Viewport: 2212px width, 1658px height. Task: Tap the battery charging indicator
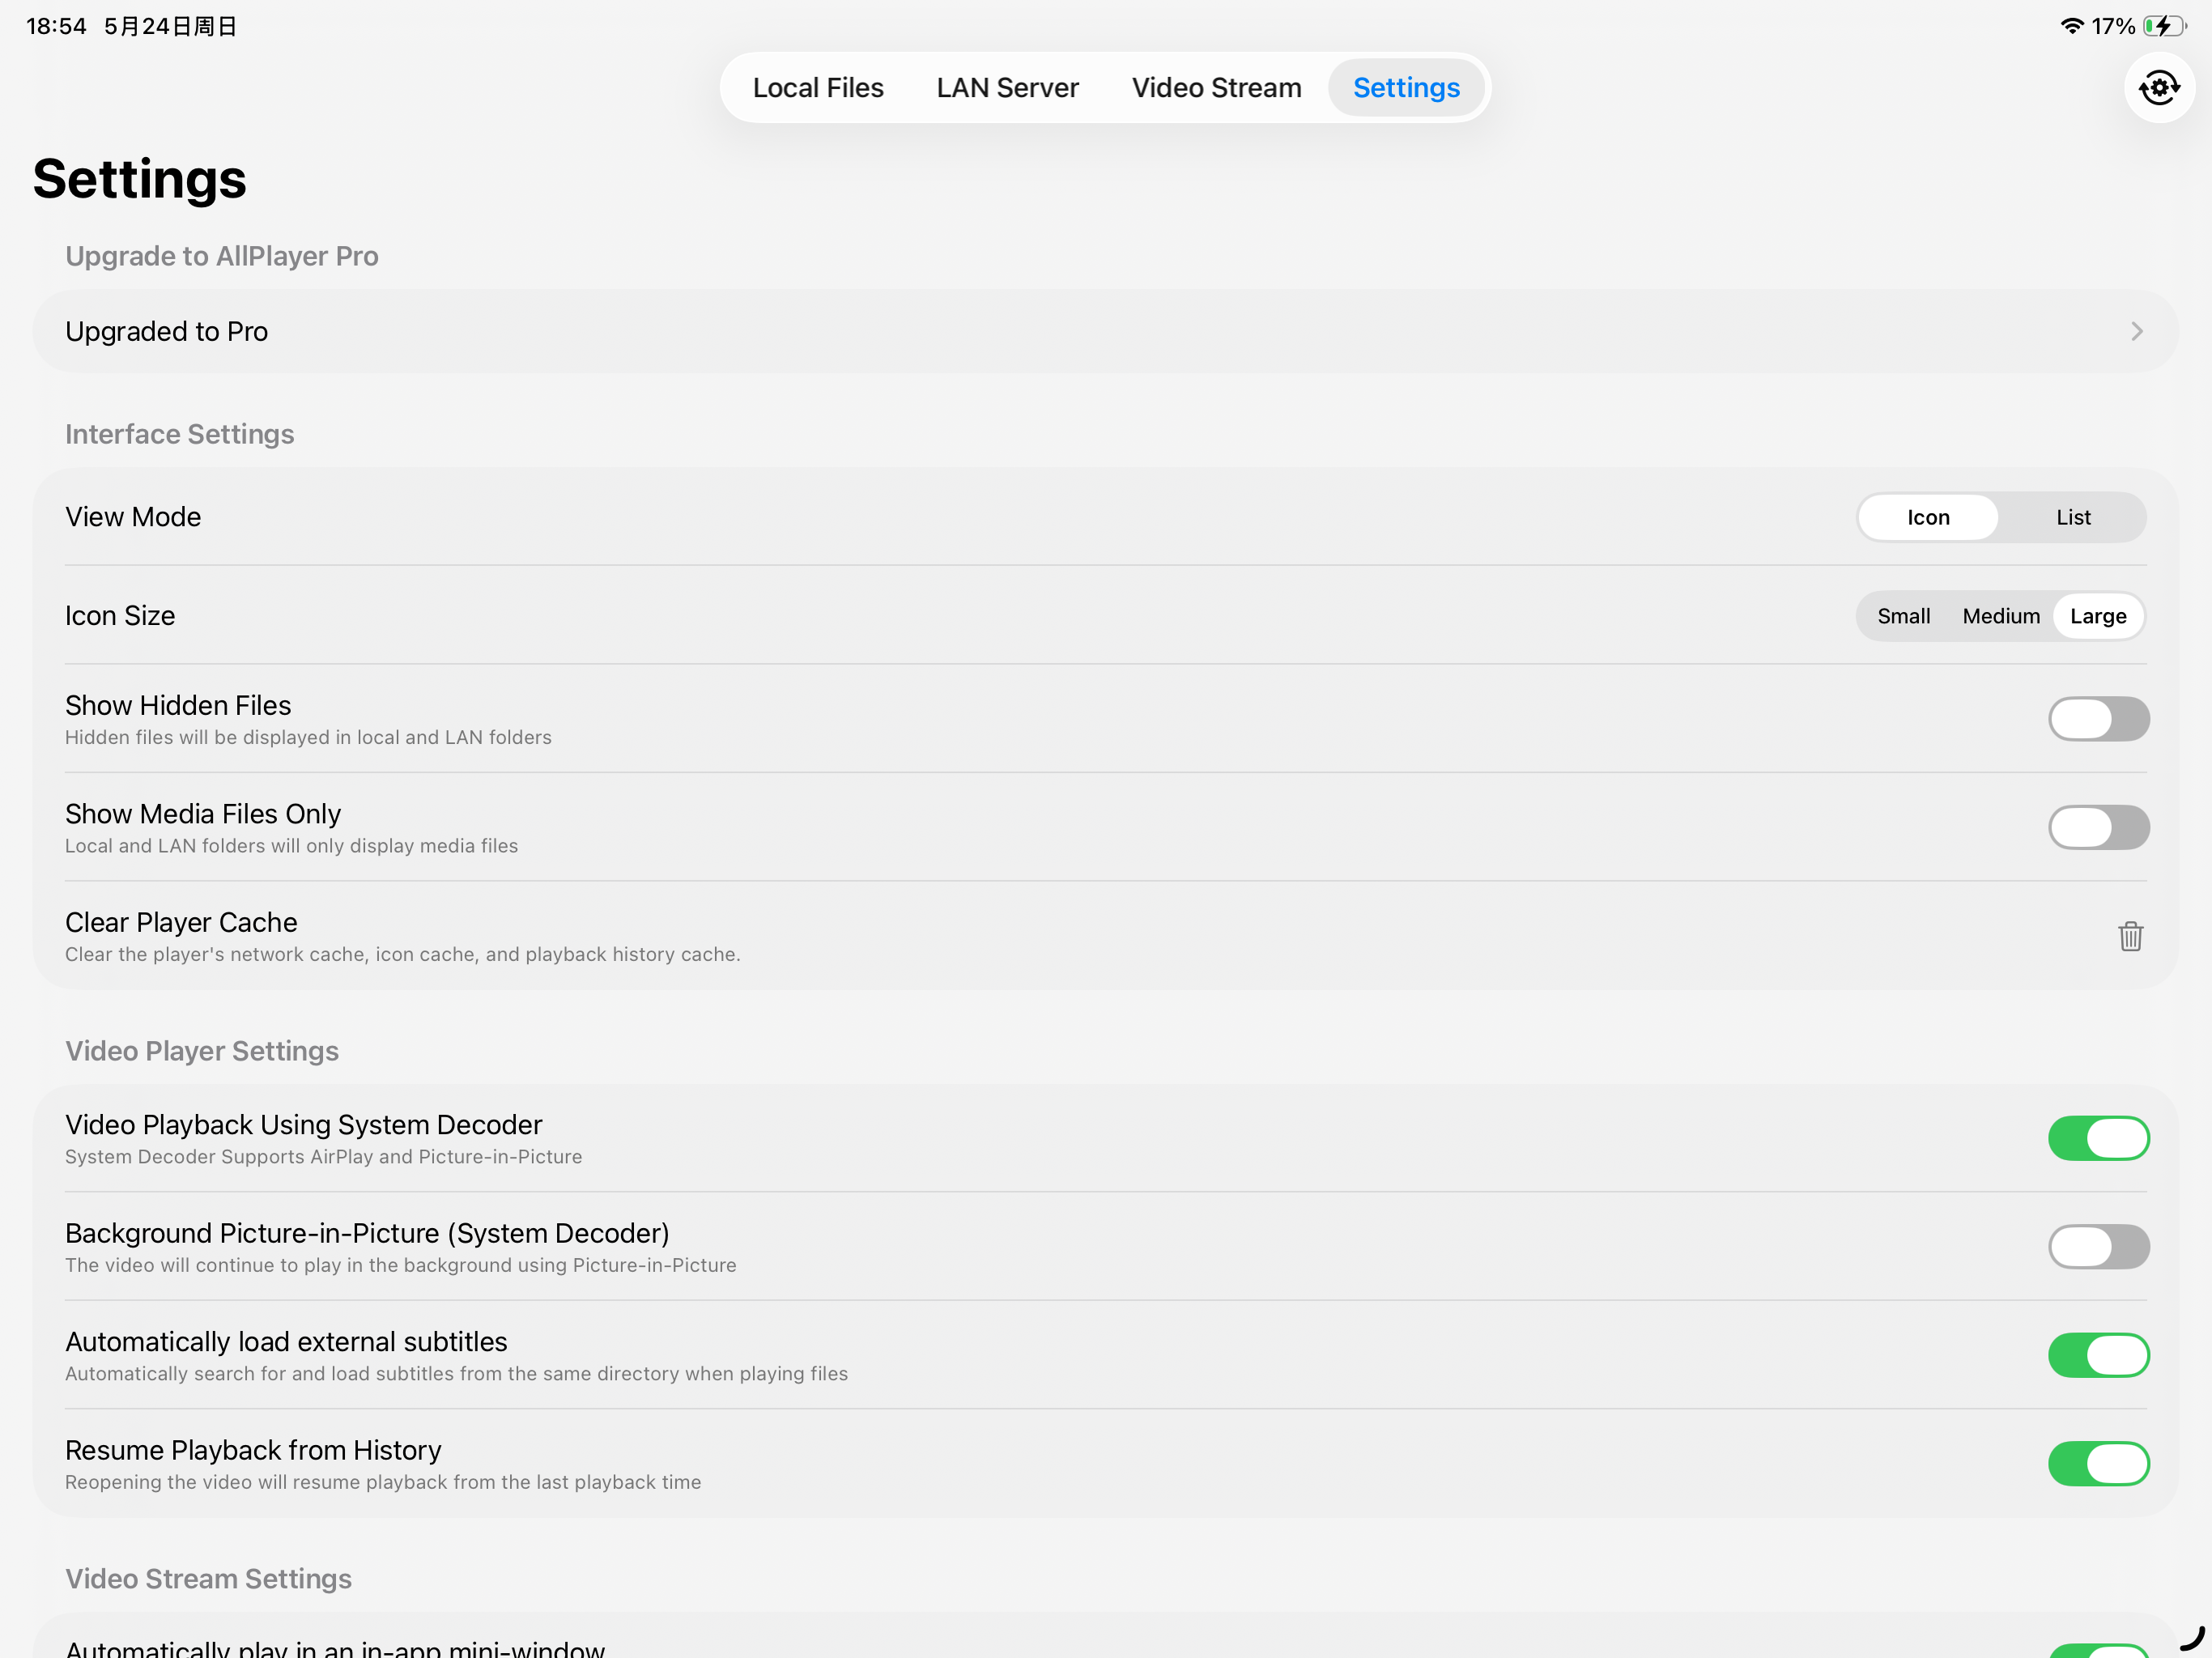click(x=2164, y=26)
